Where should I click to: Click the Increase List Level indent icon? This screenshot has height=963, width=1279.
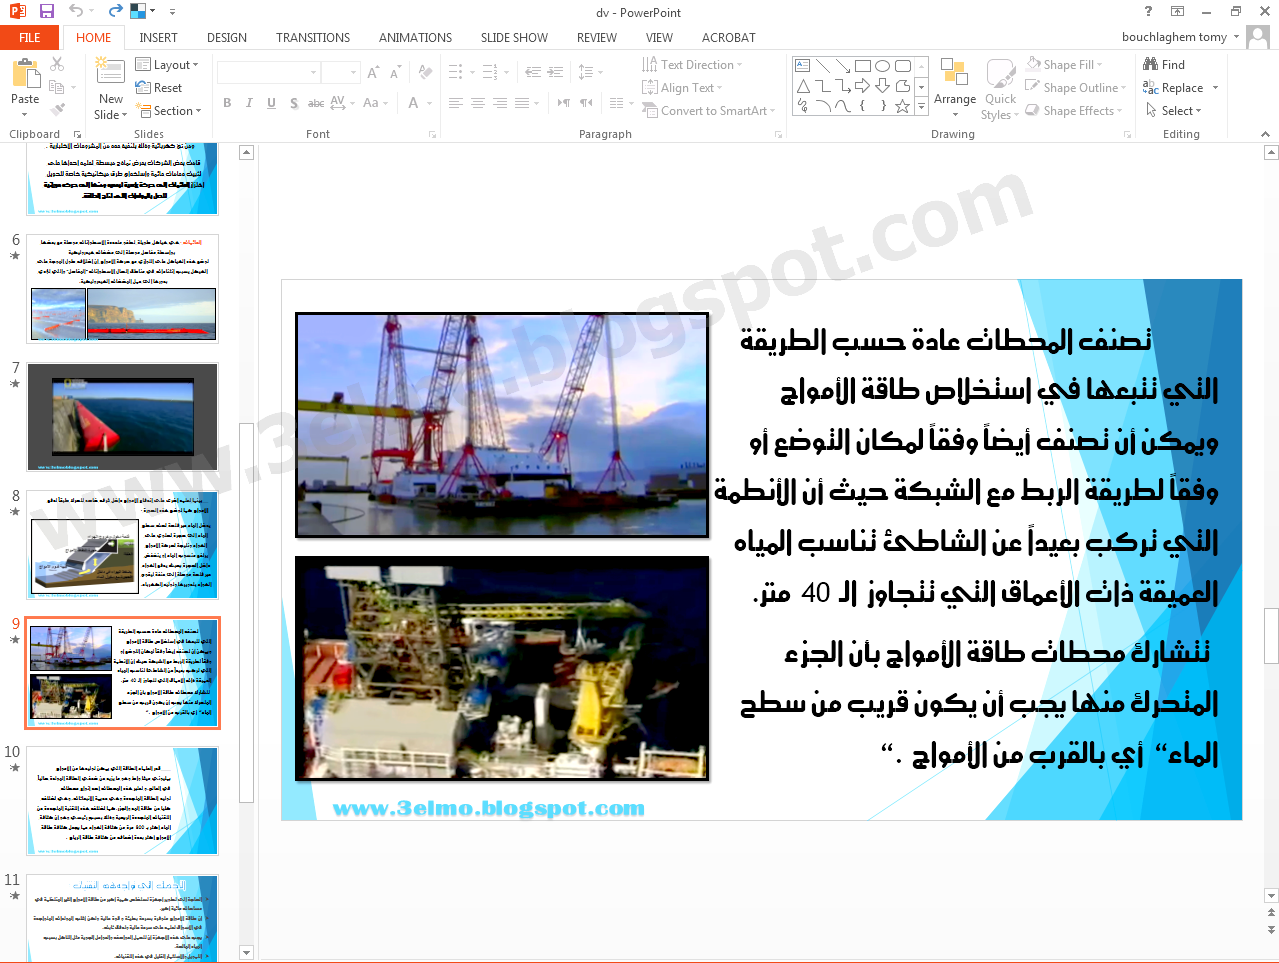click(x=556, y=72)
